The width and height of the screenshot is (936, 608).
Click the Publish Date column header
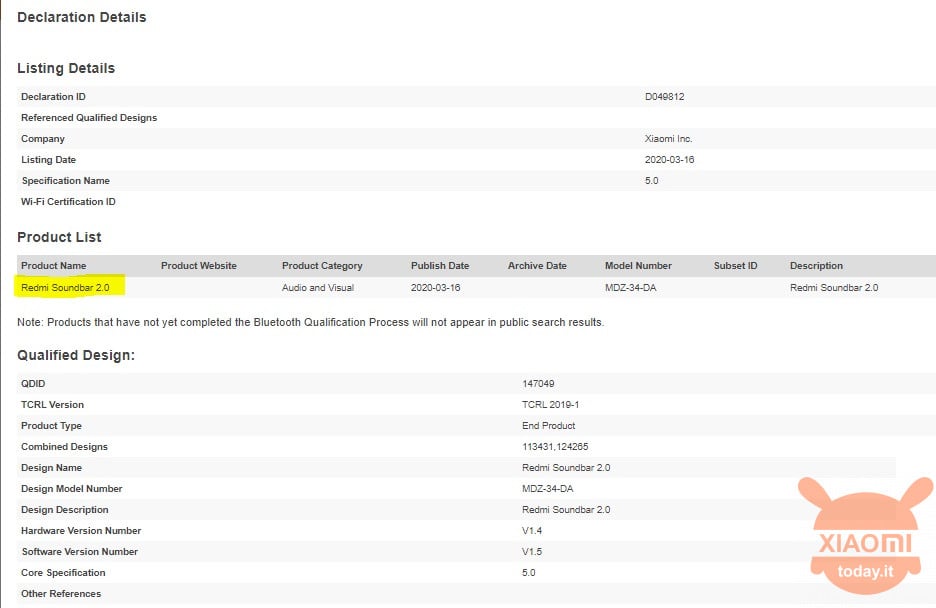click(440, 266)
